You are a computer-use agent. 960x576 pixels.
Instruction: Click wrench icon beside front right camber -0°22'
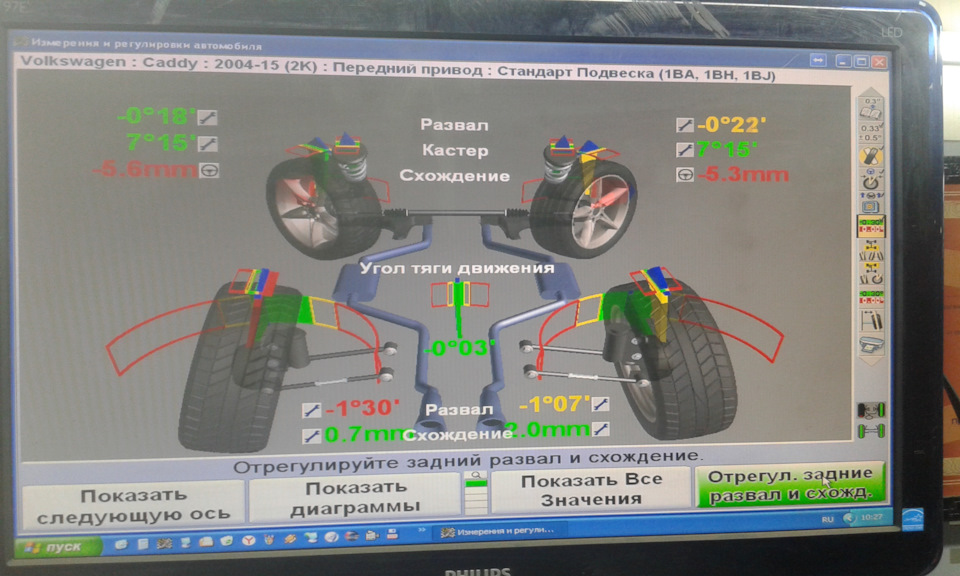point(684,125)
